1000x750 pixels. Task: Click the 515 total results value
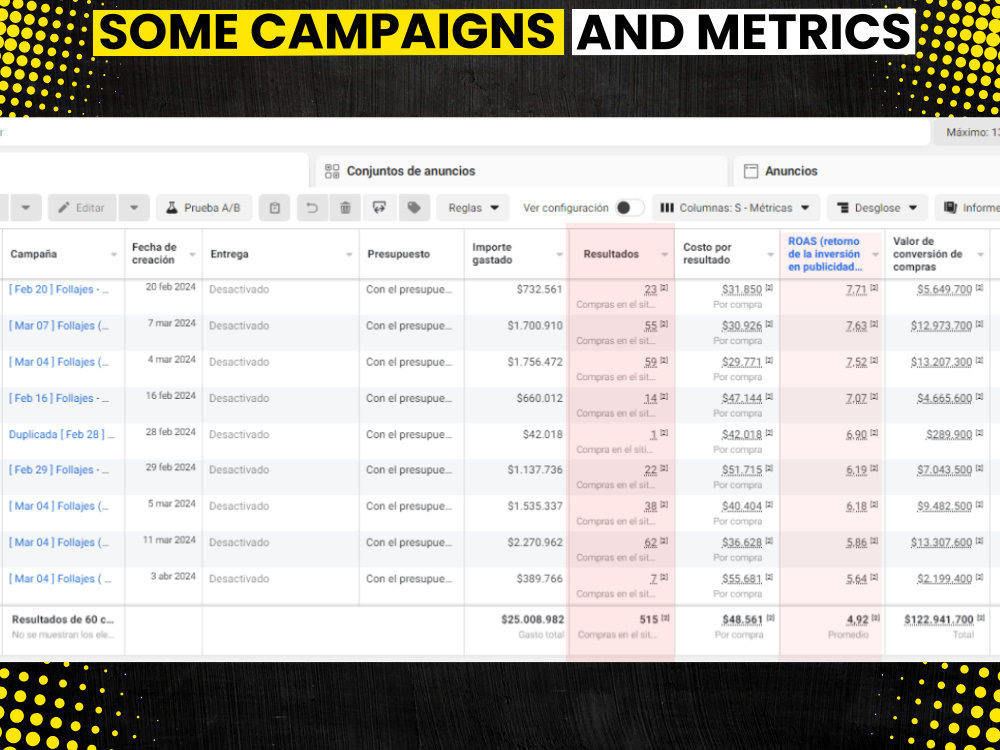coord(649,619)
